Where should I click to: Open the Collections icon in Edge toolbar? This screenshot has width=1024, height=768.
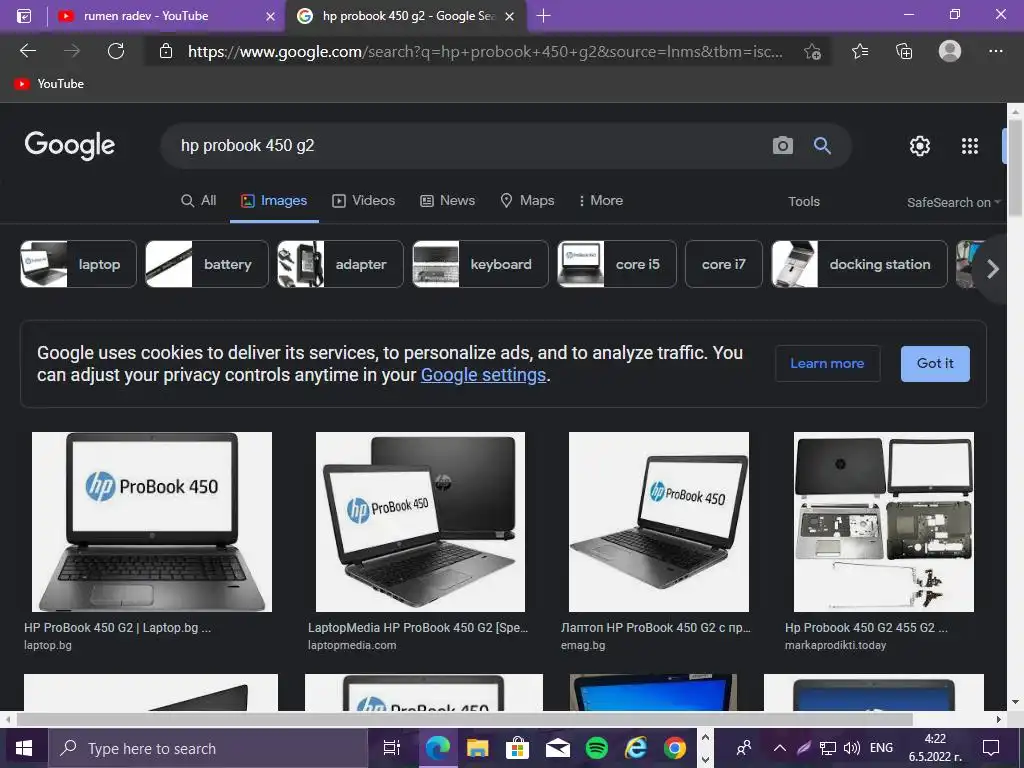tap(904, 51)
